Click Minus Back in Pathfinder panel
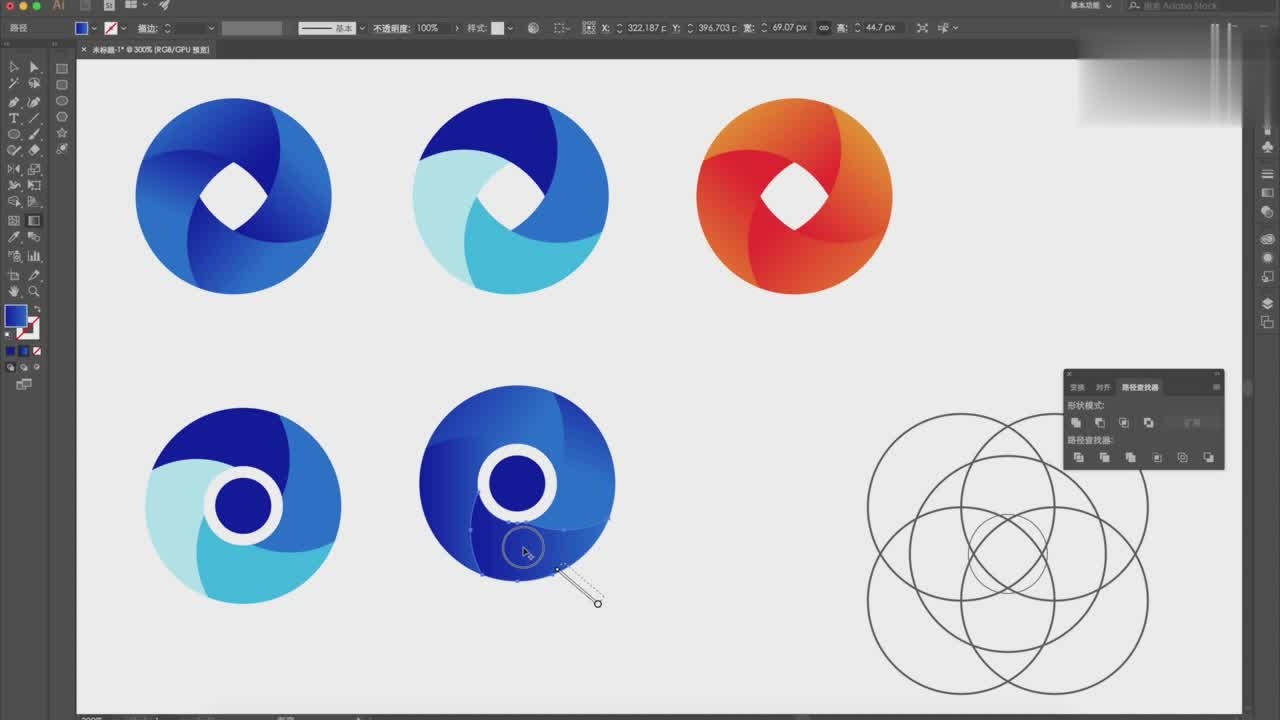This screenshot has width=1280, height=720. (1209, 458)
